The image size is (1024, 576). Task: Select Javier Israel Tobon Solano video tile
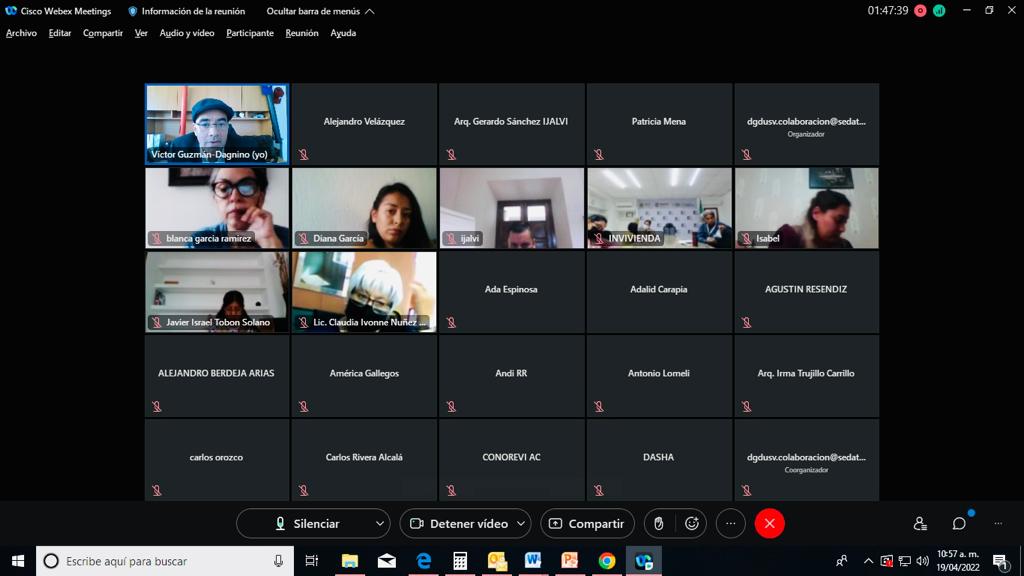point(217,292)
